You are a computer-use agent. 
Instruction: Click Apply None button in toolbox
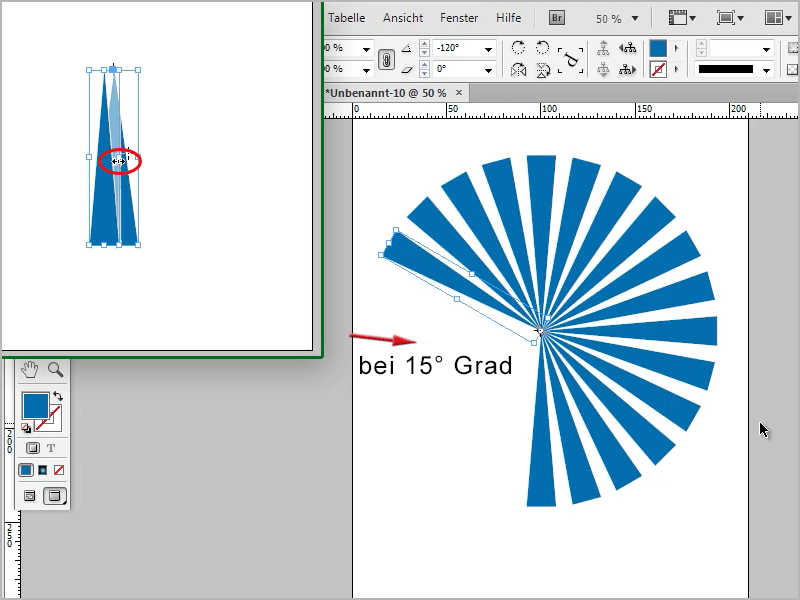tap(59, 470)
